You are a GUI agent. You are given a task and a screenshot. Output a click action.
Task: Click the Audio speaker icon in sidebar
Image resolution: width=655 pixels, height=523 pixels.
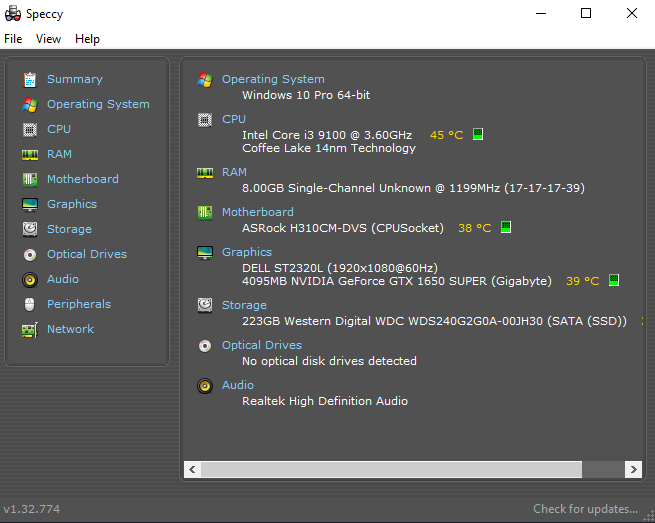(x=30, y=279)
